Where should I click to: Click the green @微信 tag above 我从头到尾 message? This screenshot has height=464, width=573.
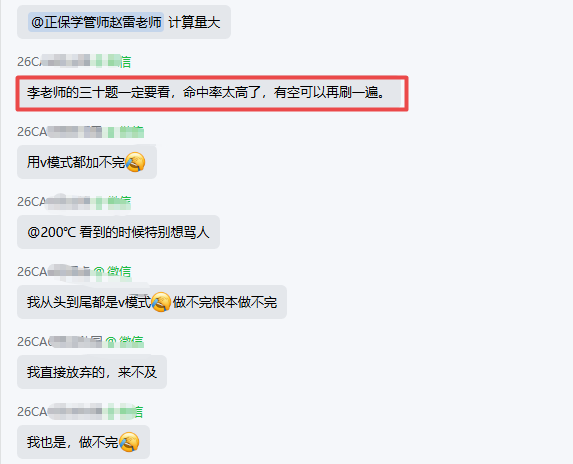point(112,271)
